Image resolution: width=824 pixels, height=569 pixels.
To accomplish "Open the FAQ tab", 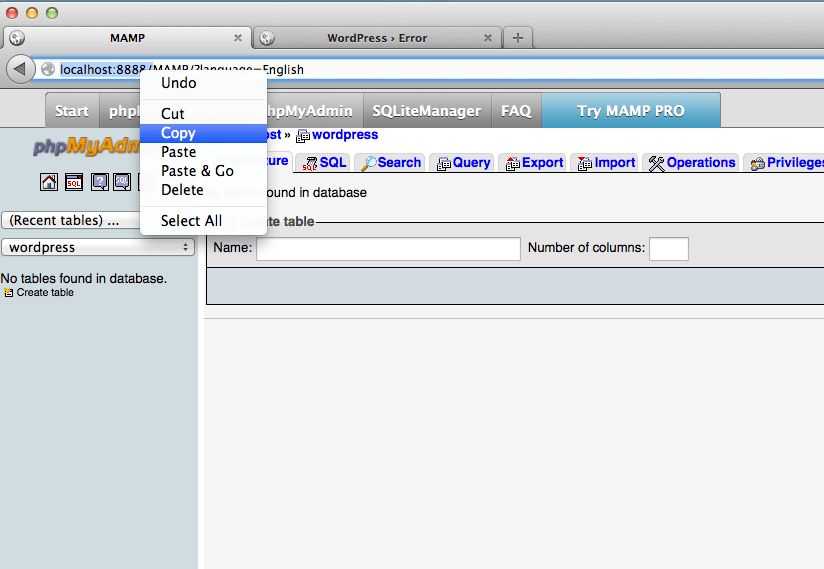I will (516, 111).
